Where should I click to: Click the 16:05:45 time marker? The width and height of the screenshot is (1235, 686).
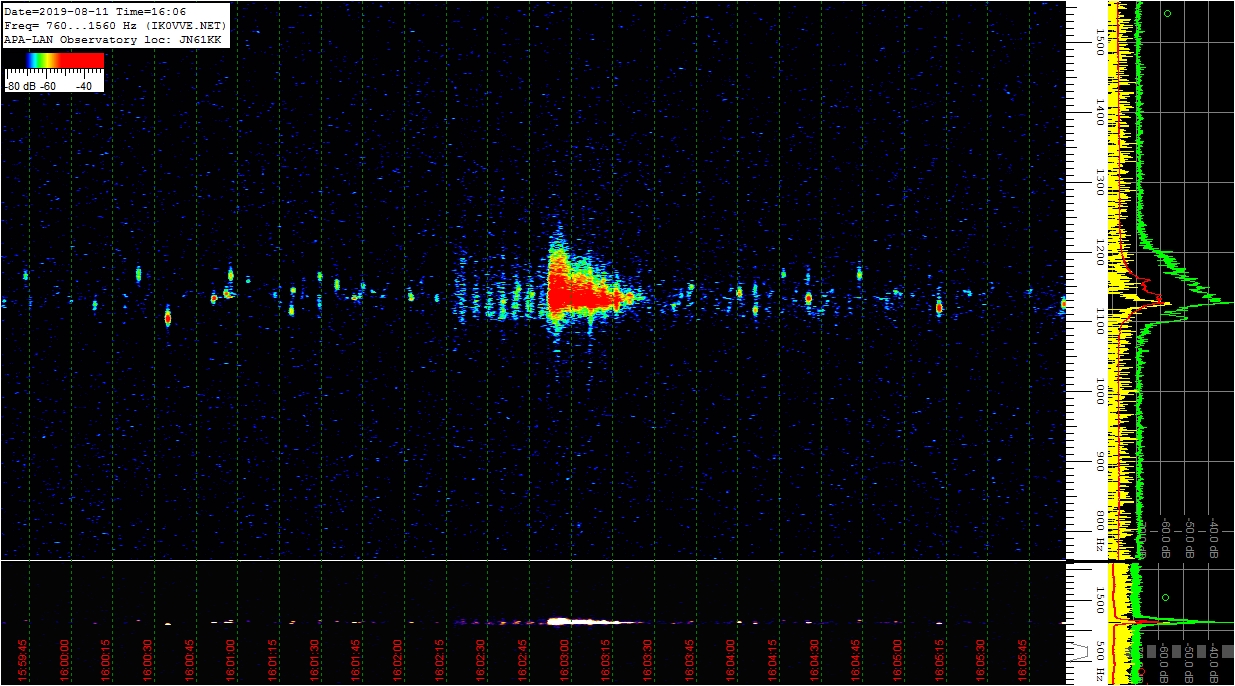point(1023,662)
